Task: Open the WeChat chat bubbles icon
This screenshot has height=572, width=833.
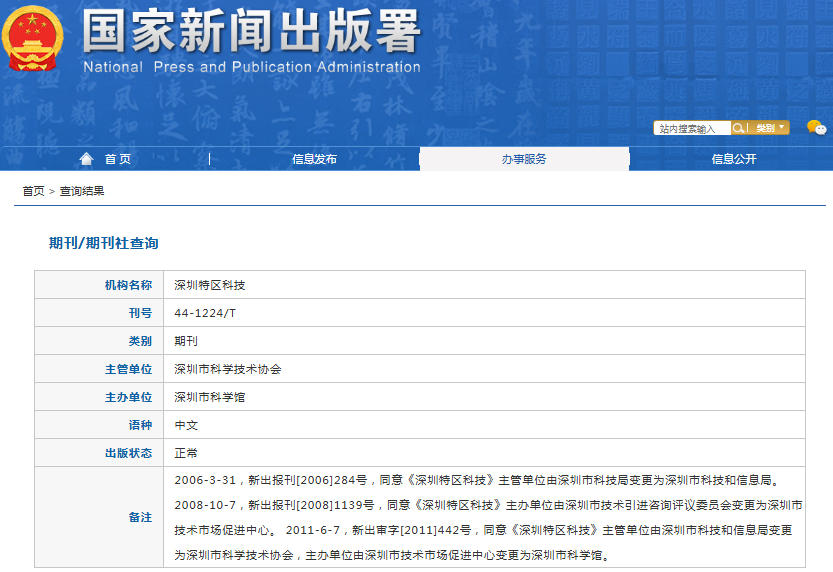Action: [x=817, y=127]
